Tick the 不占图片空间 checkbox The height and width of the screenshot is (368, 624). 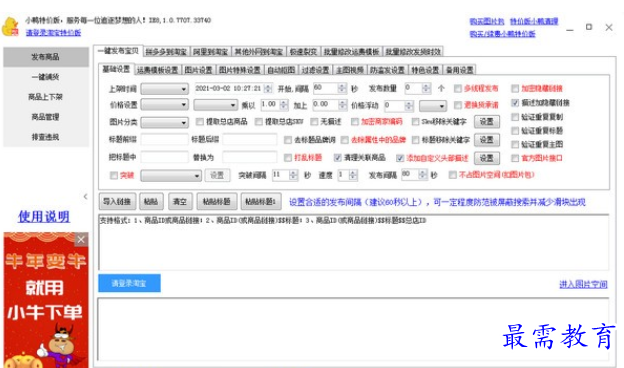click(x=452, y=175)
